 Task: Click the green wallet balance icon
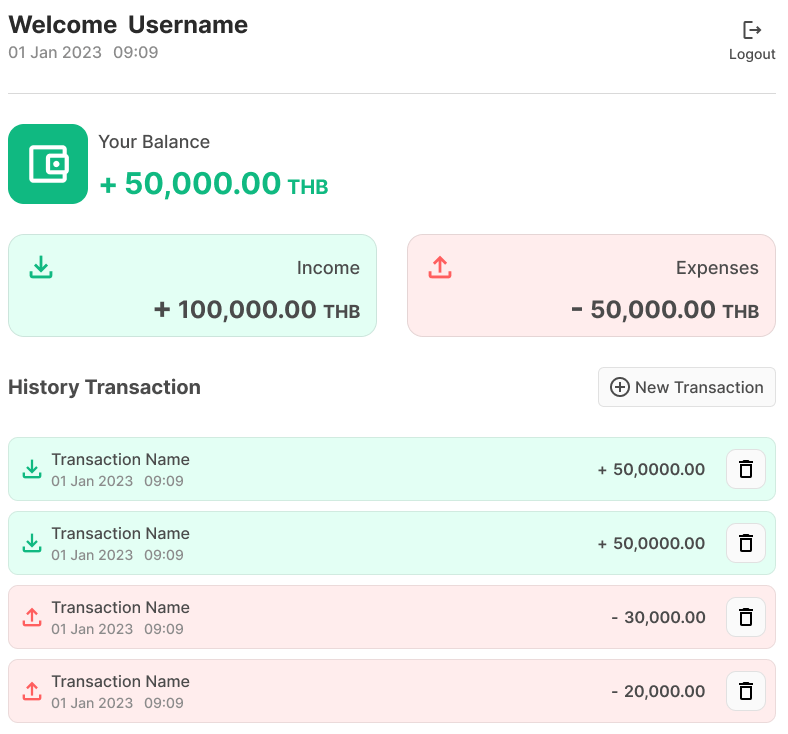coord(48,164)
